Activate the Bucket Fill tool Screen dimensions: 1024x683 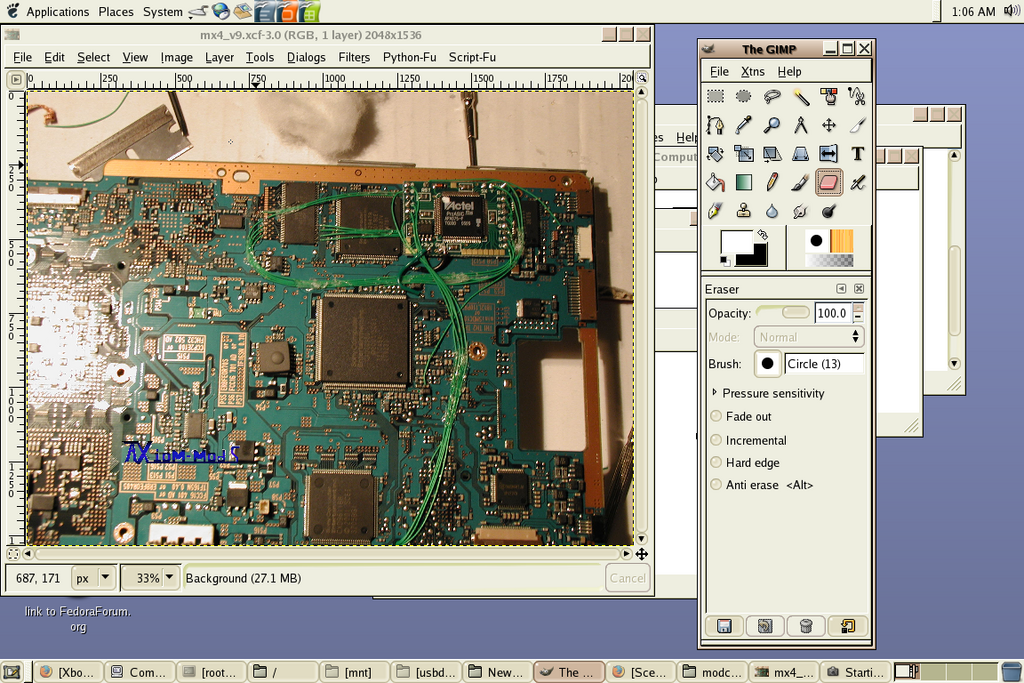(715, 182)
